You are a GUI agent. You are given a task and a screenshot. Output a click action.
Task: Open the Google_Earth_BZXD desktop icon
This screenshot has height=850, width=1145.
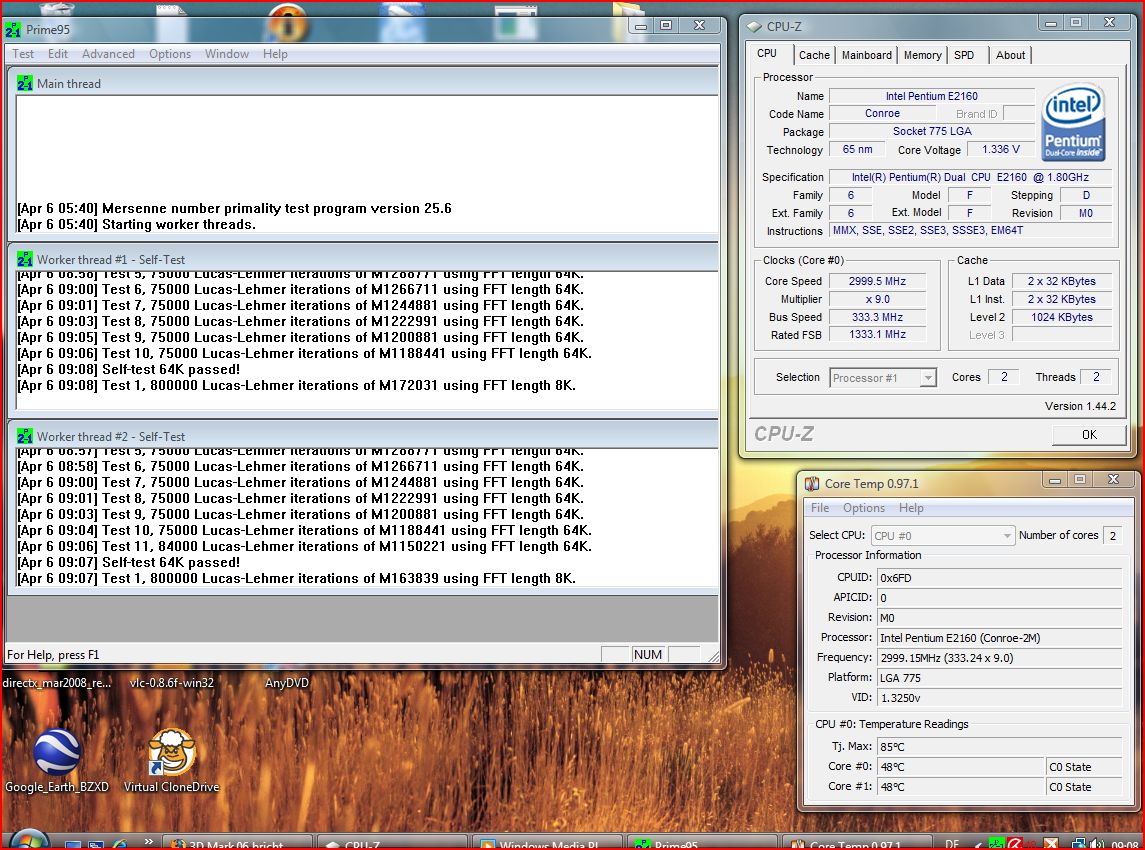pyautogui.click(x=57, y=761)
